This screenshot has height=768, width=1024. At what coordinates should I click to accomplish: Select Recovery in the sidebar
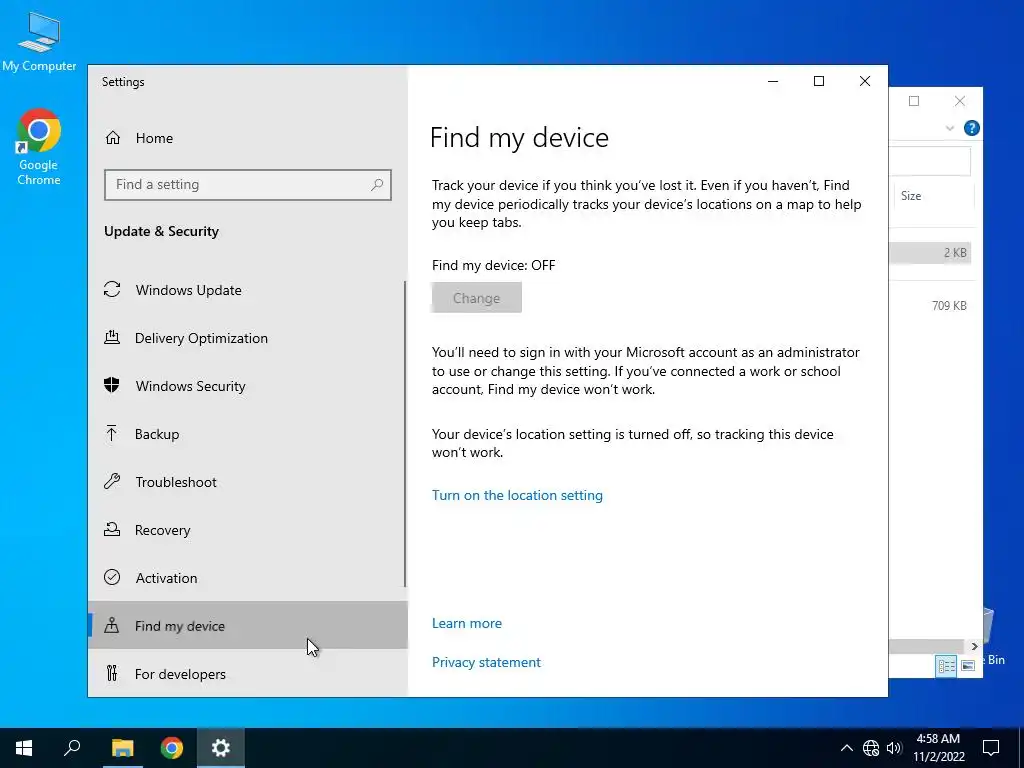tap(247, 530)
